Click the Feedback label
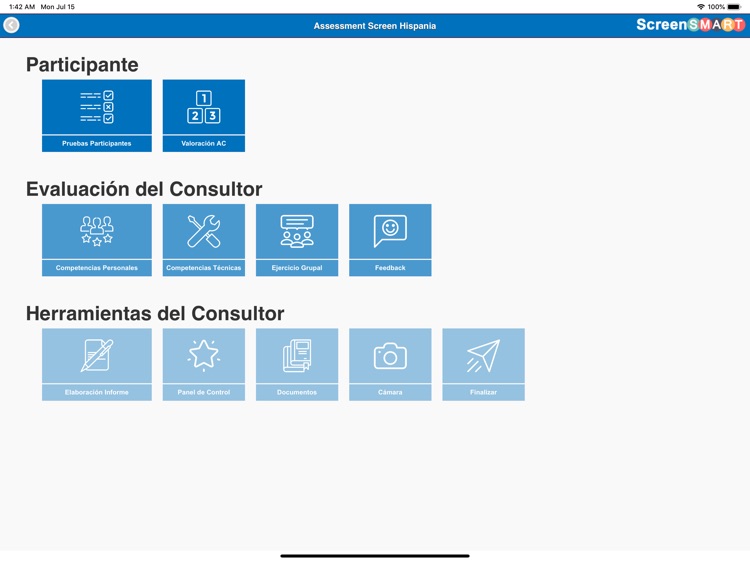The image size is (750, 562). pos(390,268)
